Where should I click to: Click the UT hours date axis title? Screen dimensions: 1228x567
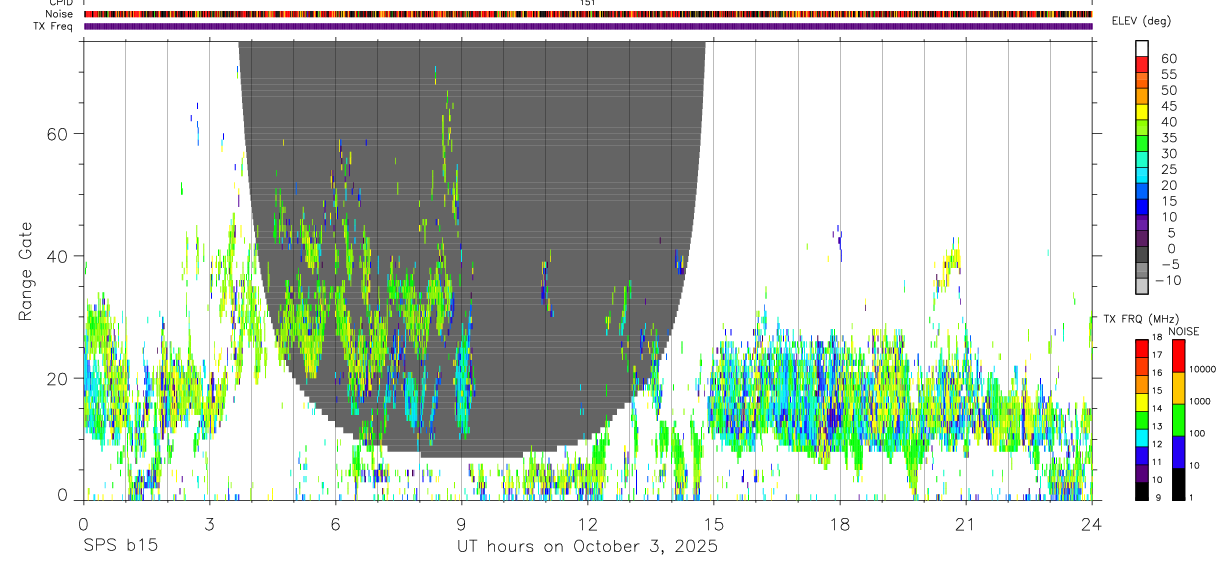(587, 547)
